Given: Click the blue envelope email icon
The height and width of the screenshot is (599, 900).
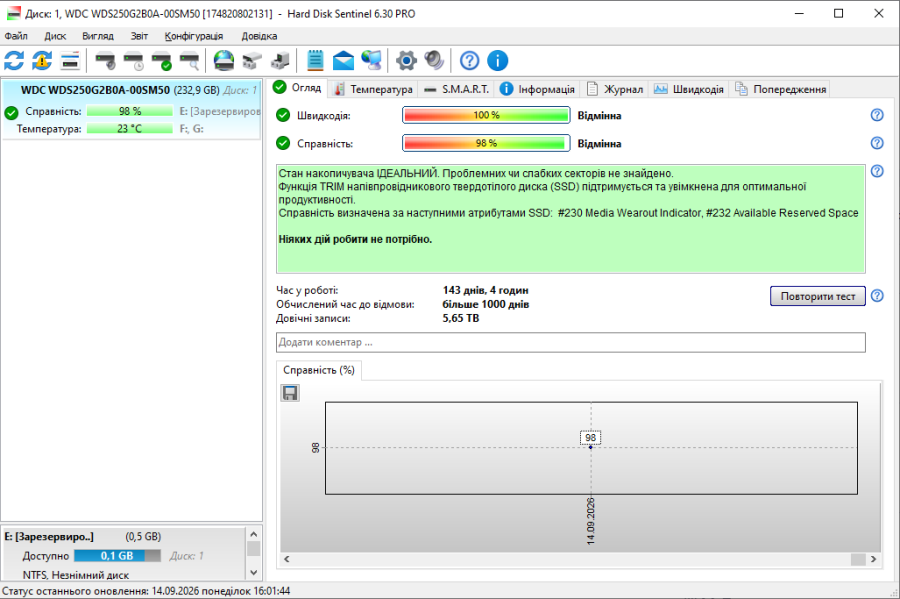Looking at the screenshot, I should pyautogui.click(x=343, y=60).
